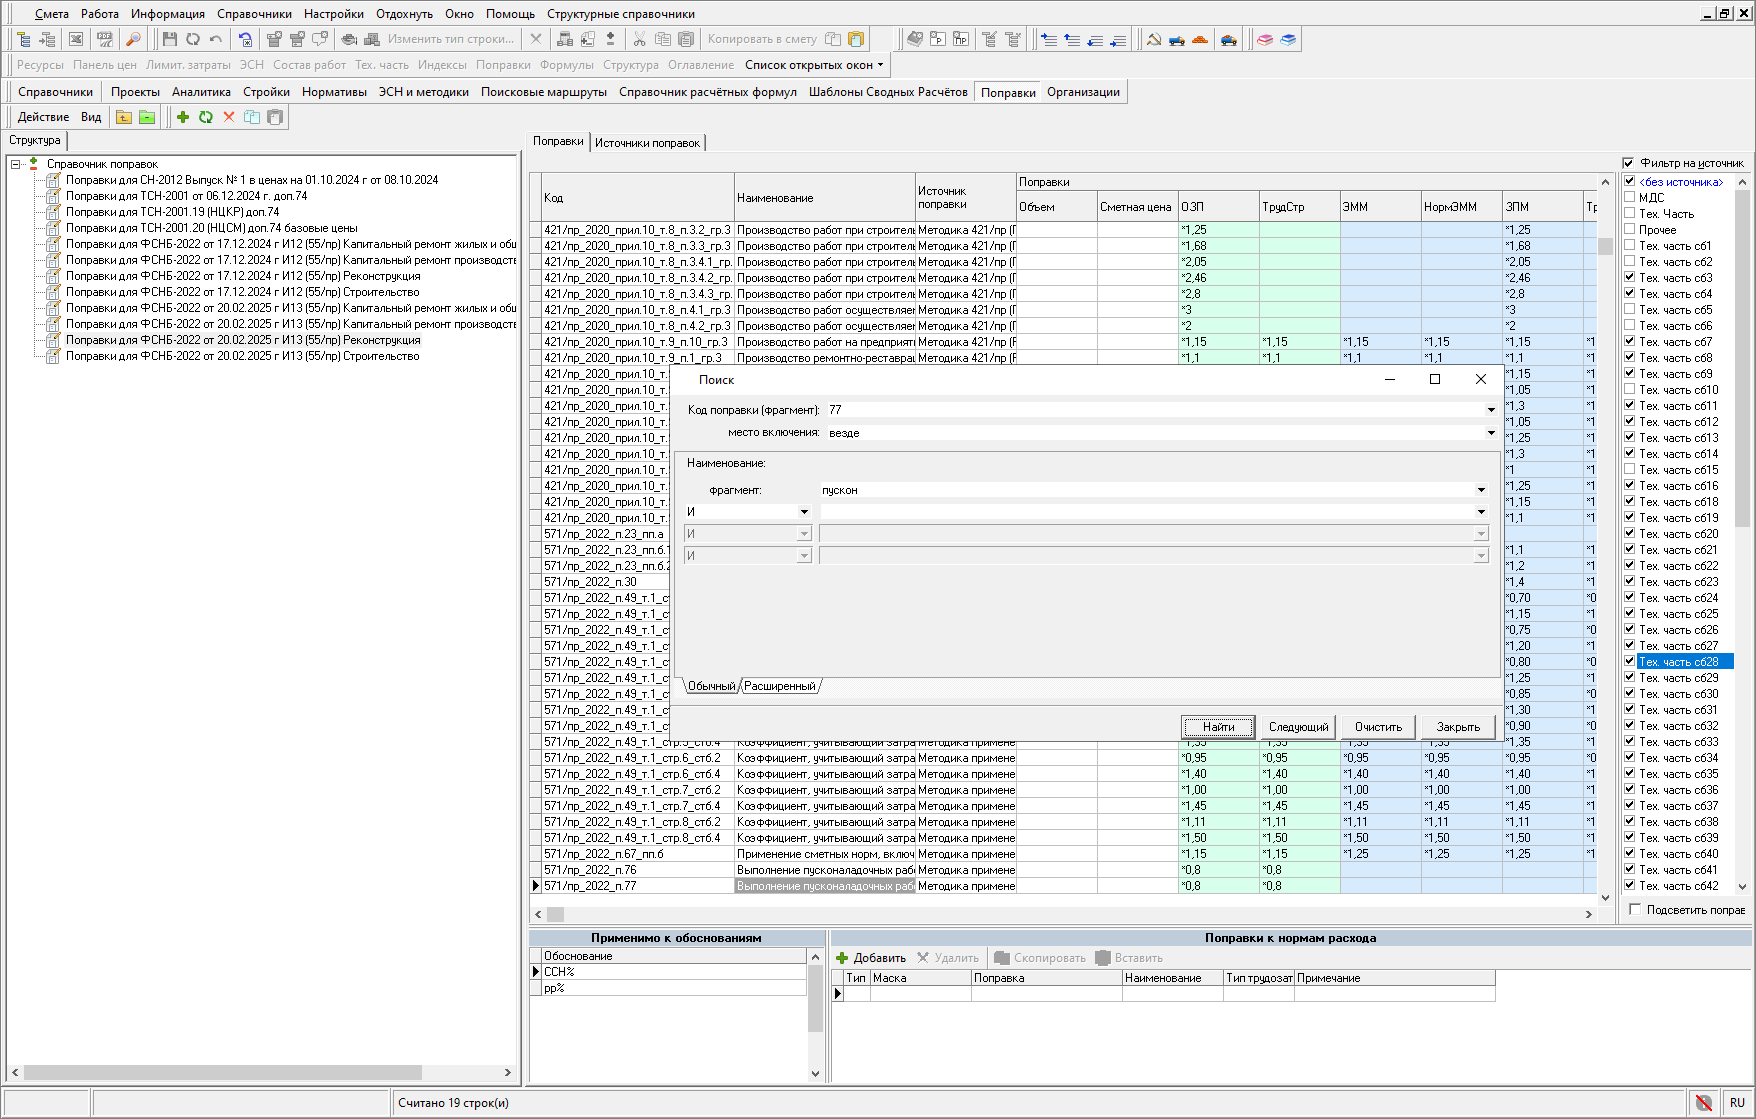Expand the 'фрагмент' name dropdown arrow
Image resolution: width=1756 pixels, height=1119 pixels.
coord(1481,490)
